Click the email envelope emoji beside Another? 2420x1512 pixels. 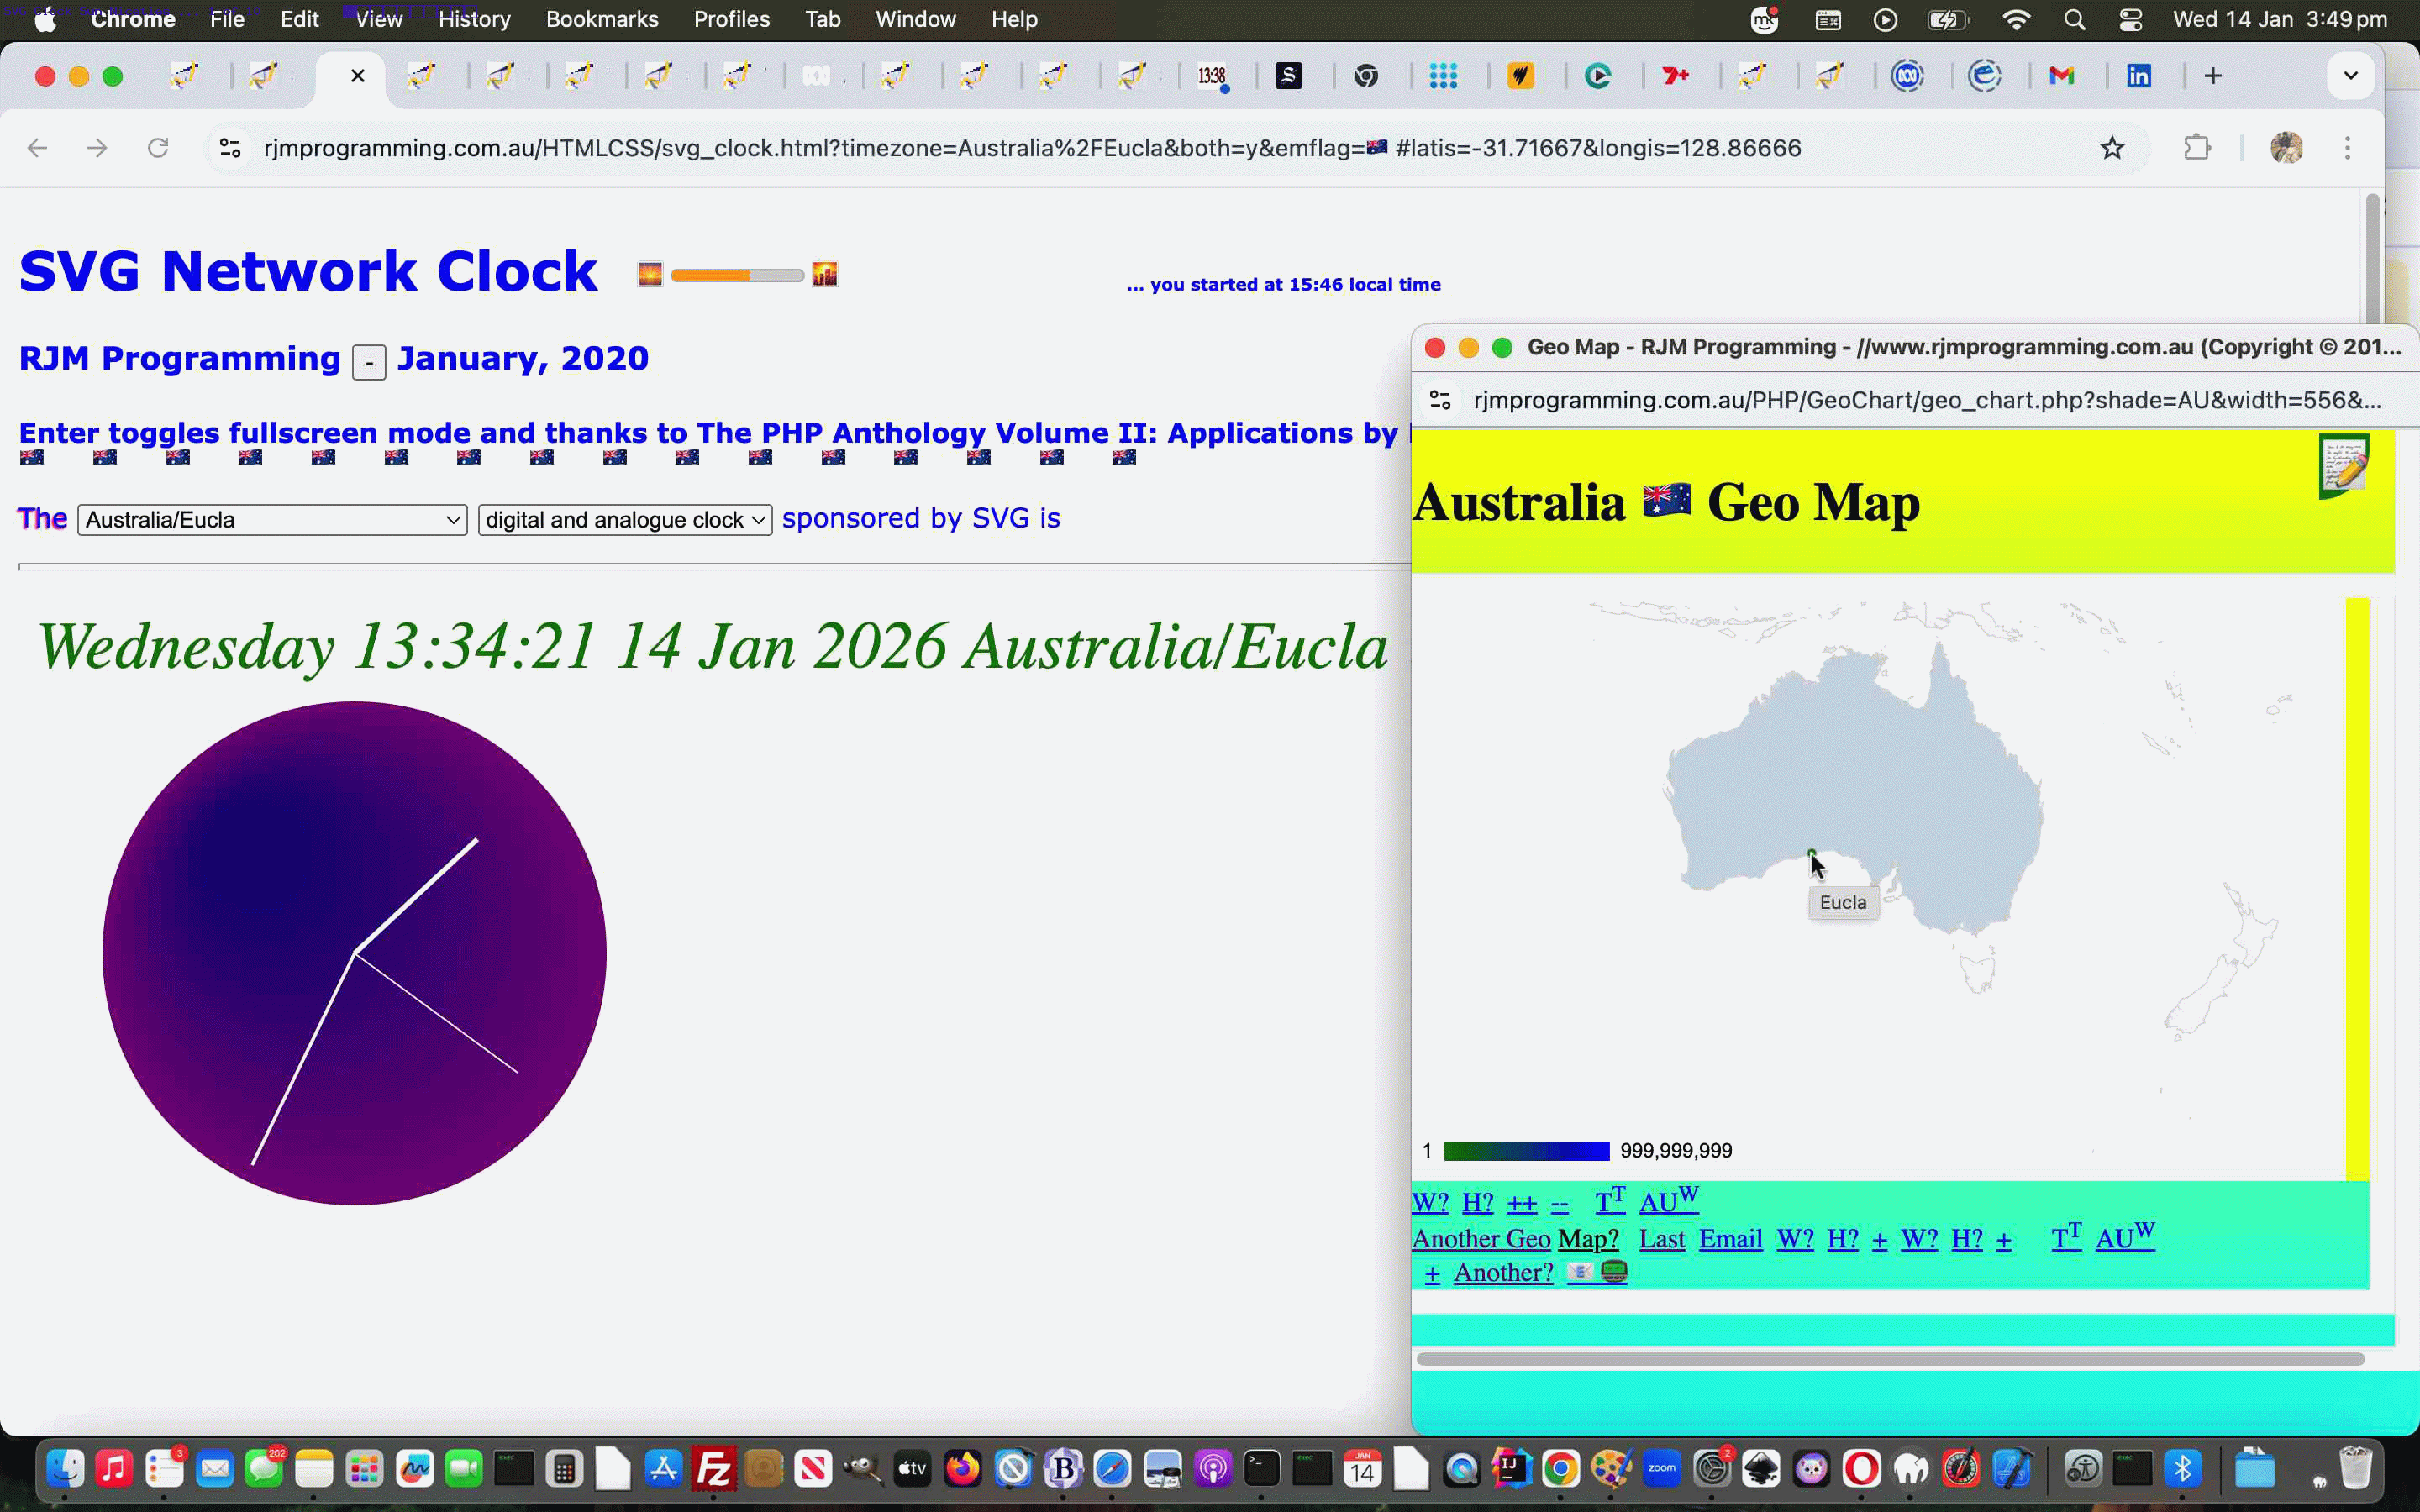[1580, 1272]
